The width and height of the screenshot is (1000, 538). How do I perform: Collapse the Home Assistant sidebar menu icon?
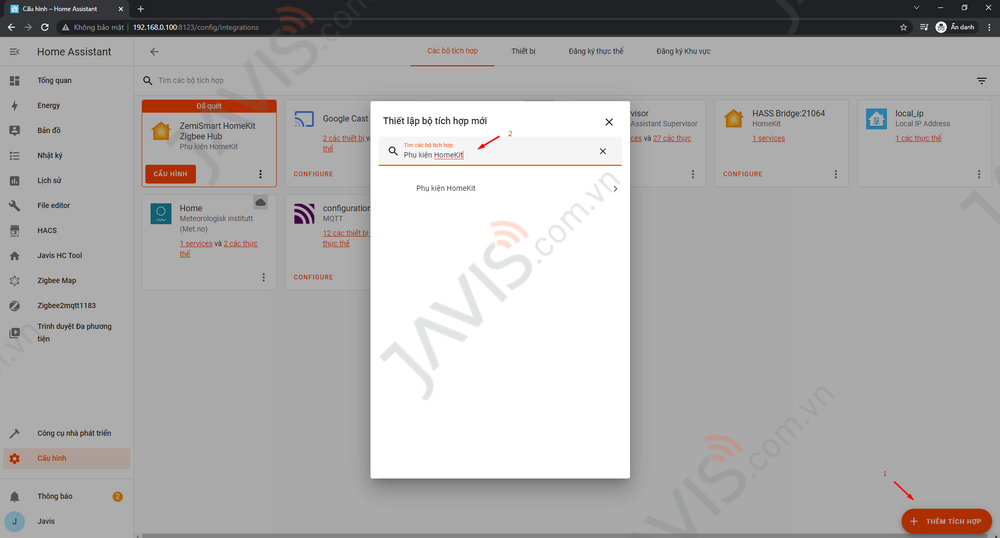point(14,52)
